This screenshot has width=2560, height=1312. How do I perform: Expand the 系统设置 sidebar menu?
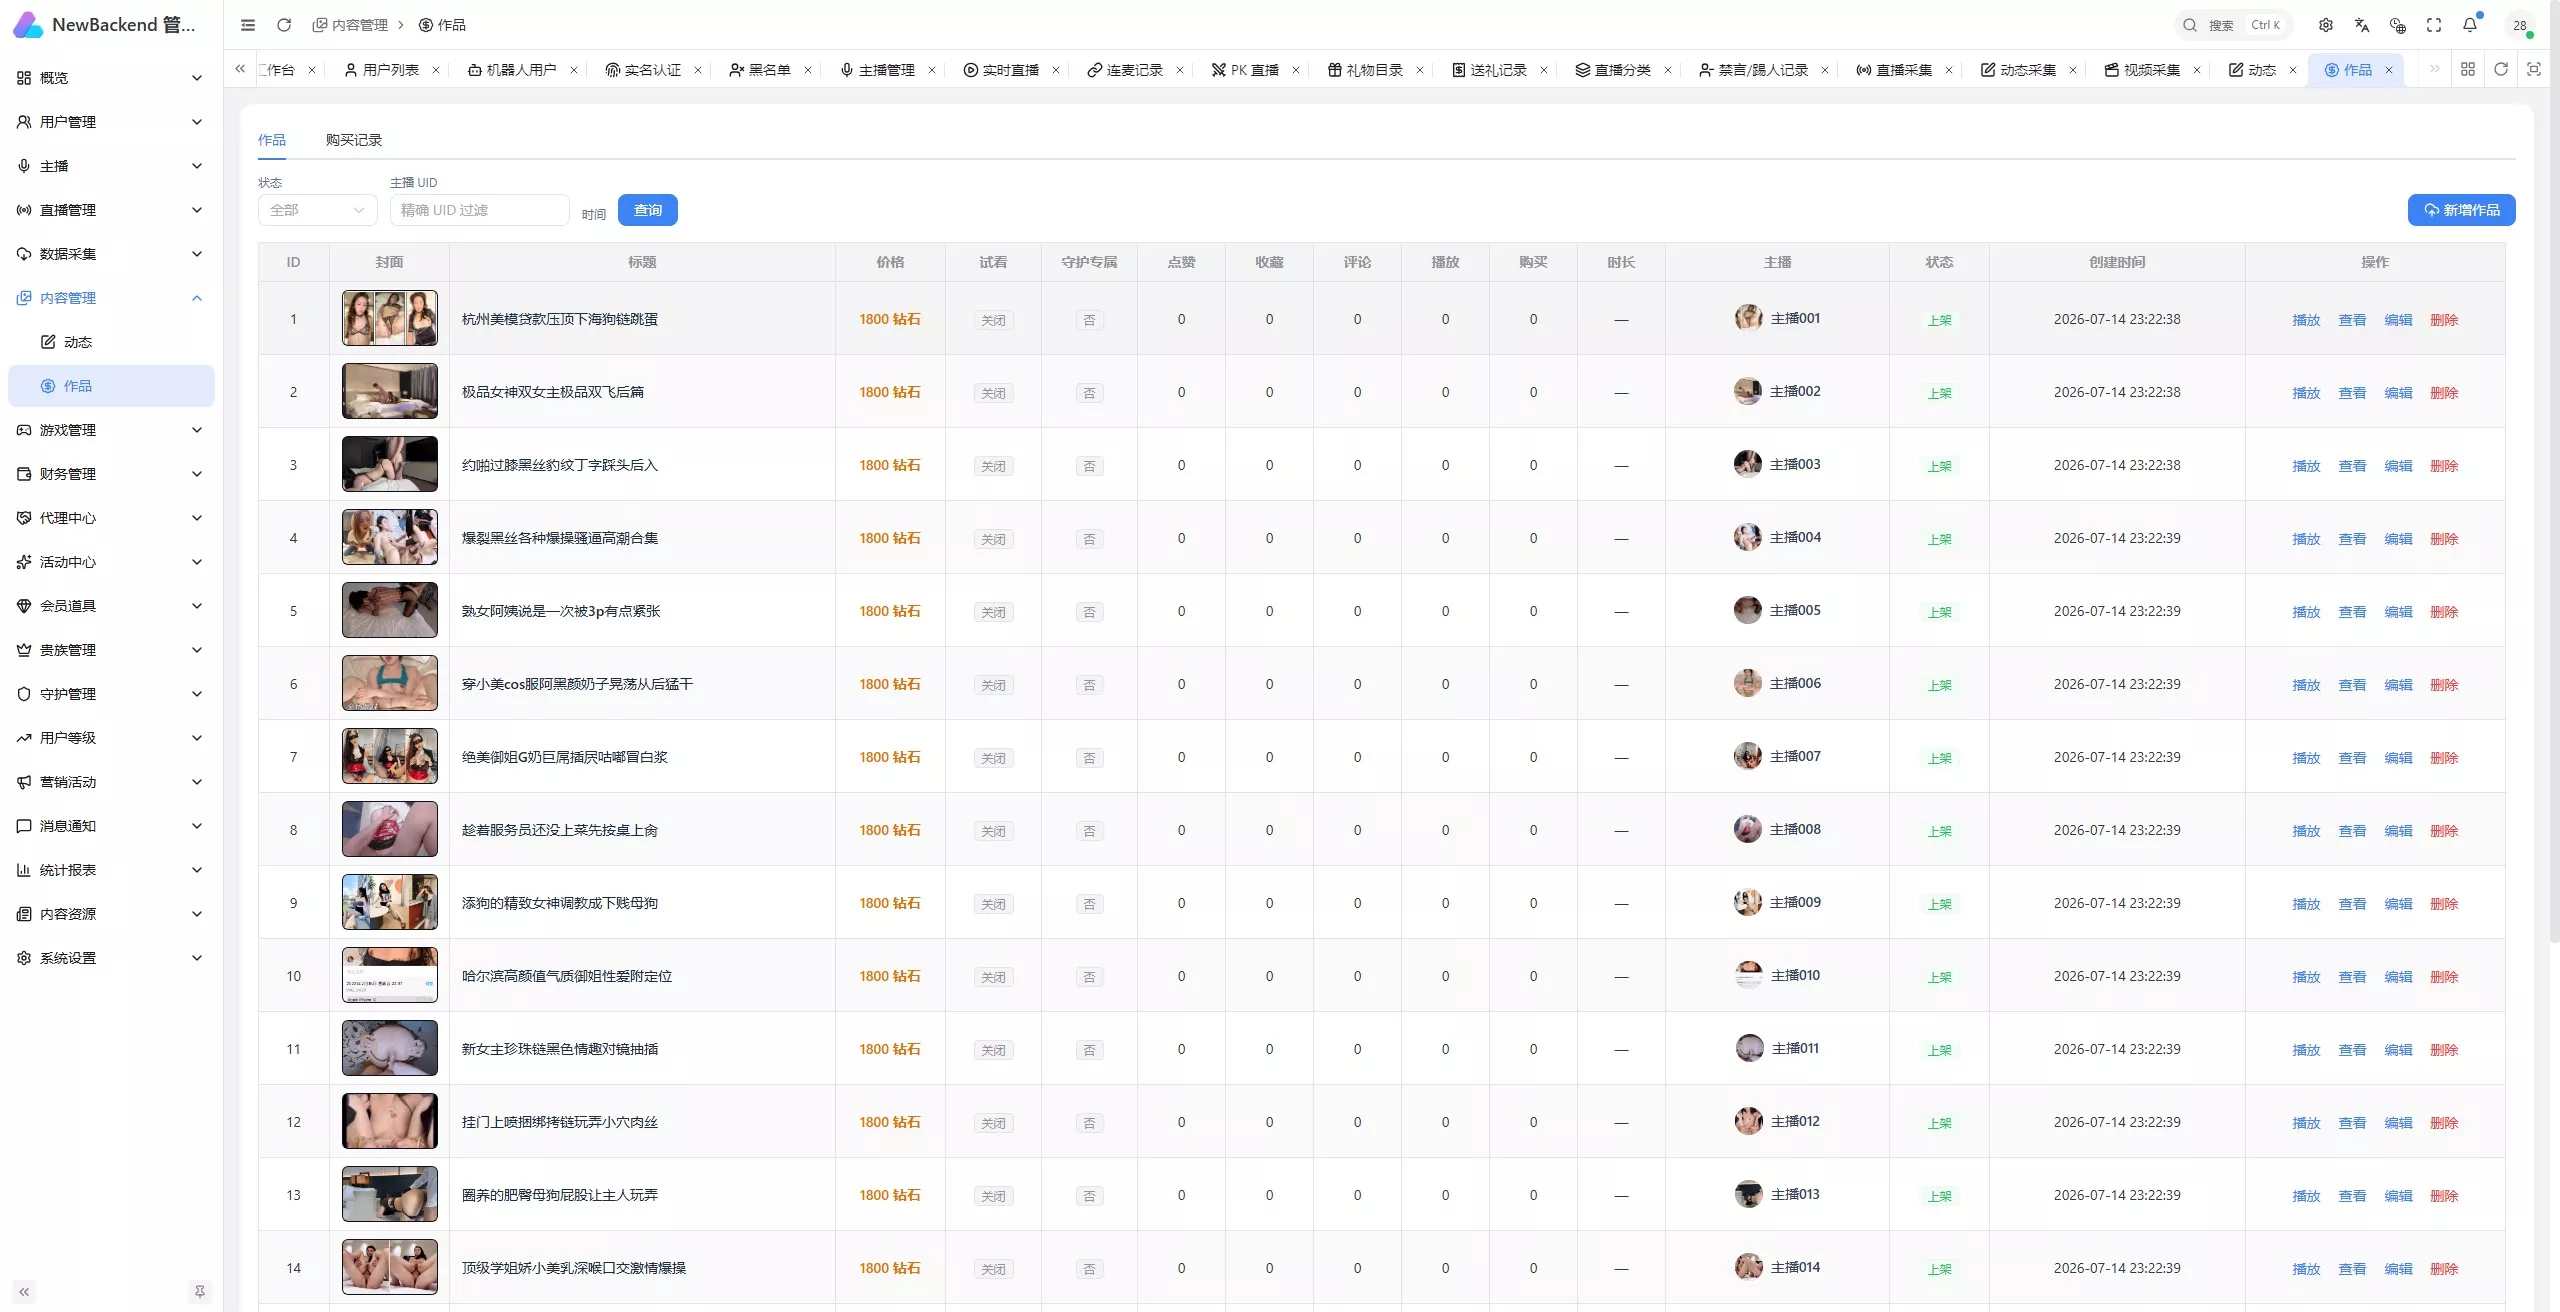(x=110, y=958)
